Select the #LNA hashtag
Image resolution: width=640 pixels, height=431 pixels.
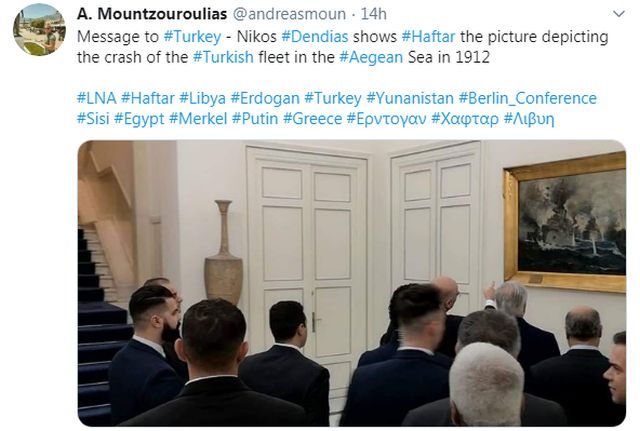[97, 98]
